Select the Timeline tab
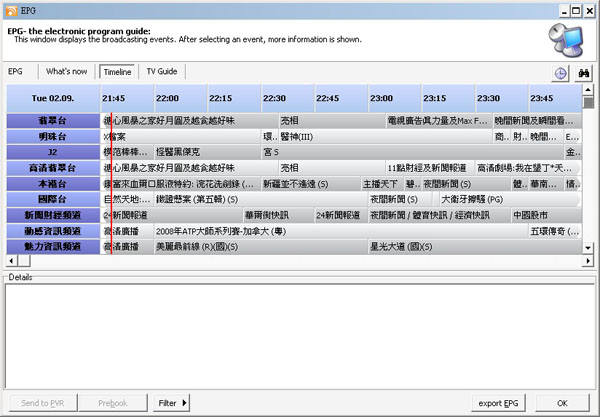Viewport: 600px width, 417px height. tap(117, 72)
